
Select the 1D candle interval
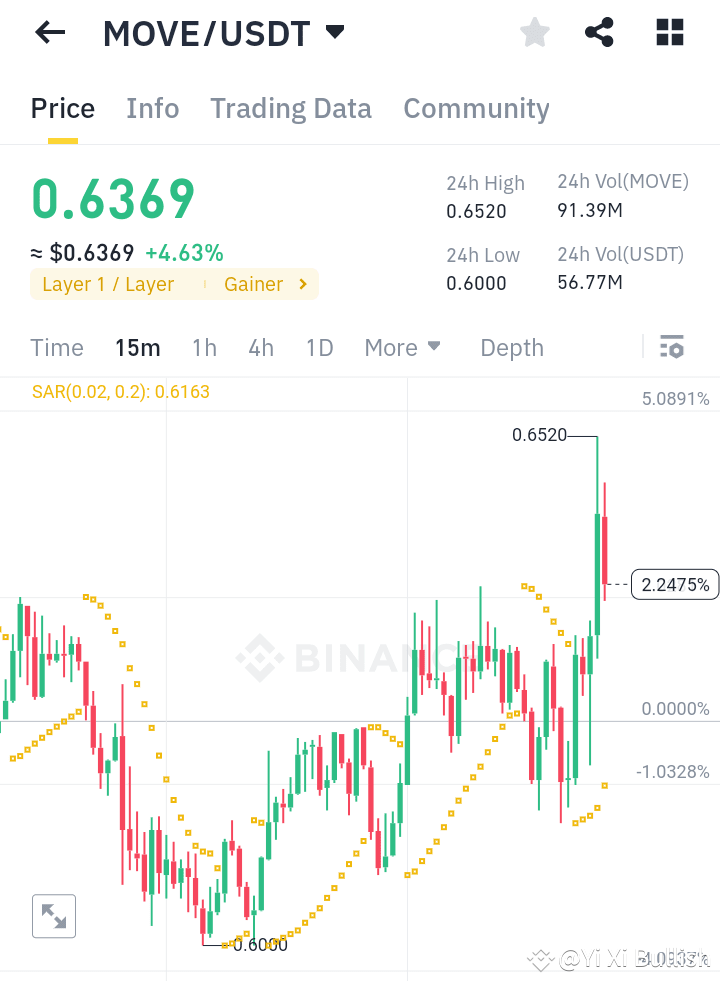319,347
